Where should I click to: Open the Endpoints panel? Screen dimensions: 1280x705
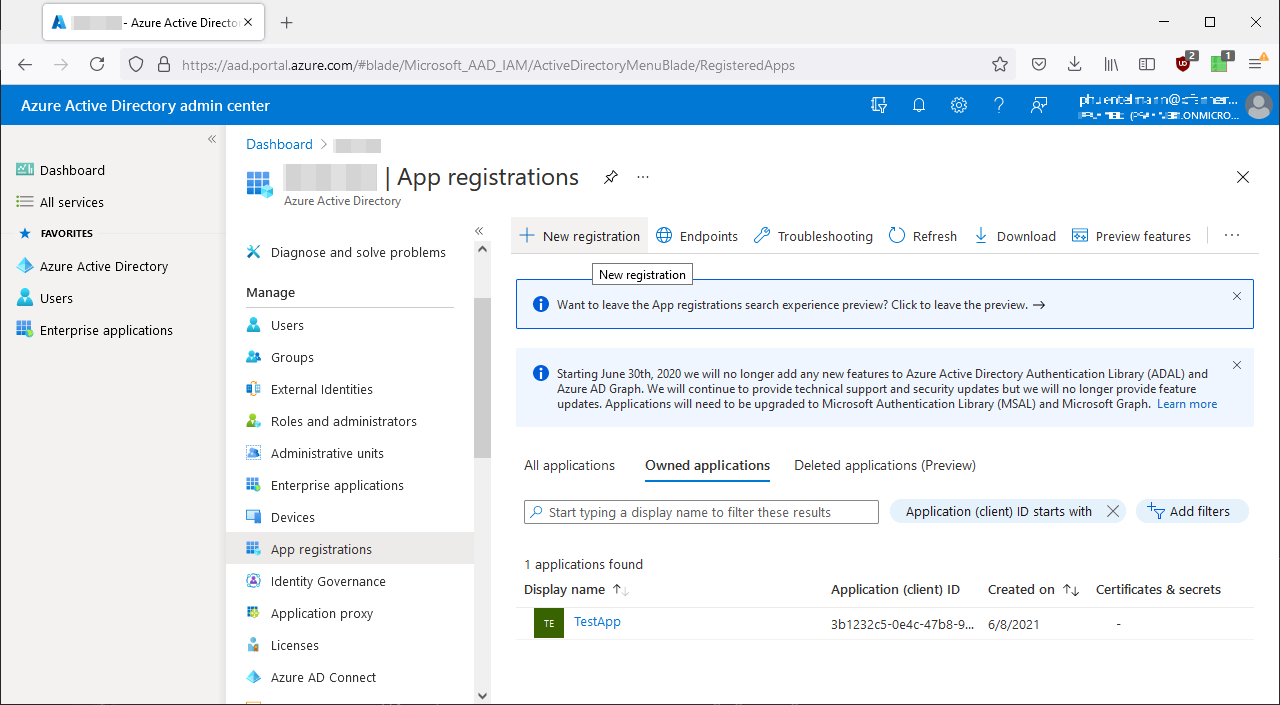[x=697, y=235]
